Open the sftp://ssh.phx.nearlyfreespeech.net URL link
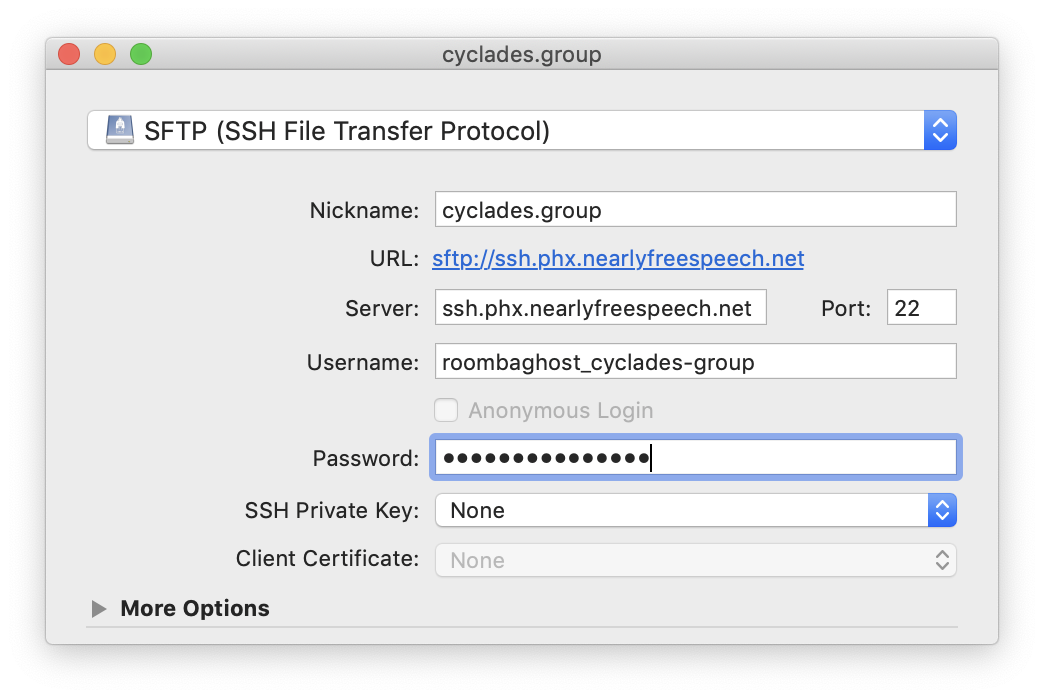The image size is (1044, 698). click(x=618, y=259)
